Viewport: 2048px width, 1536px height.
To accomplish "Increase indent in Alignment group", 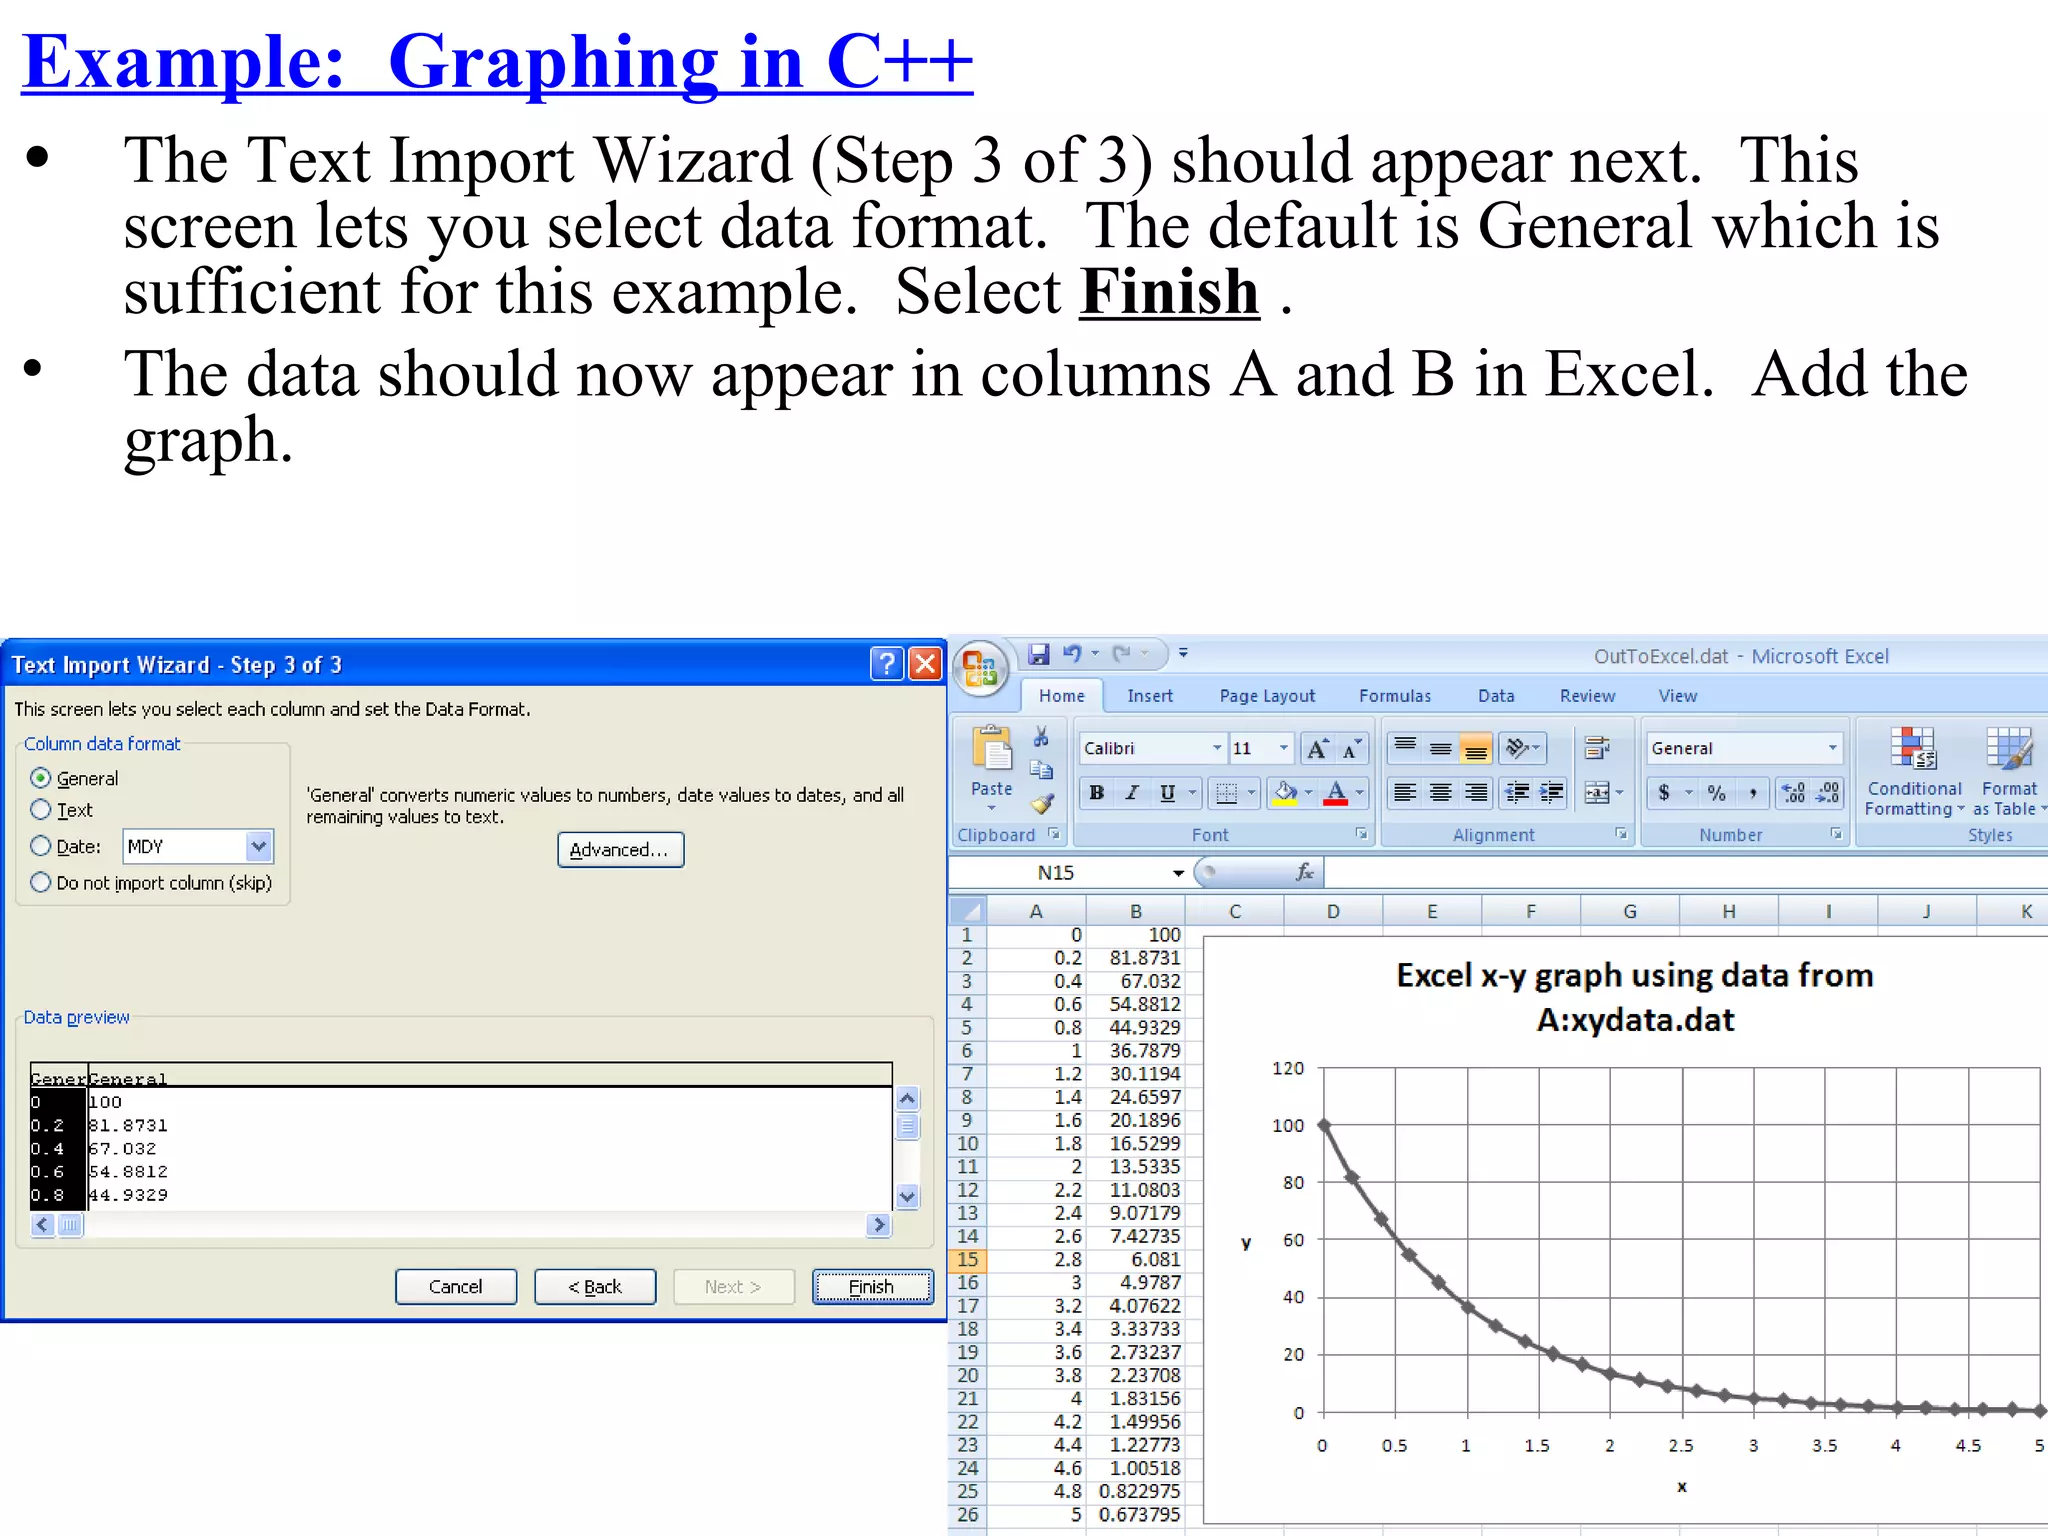I will coord(1551,793).
